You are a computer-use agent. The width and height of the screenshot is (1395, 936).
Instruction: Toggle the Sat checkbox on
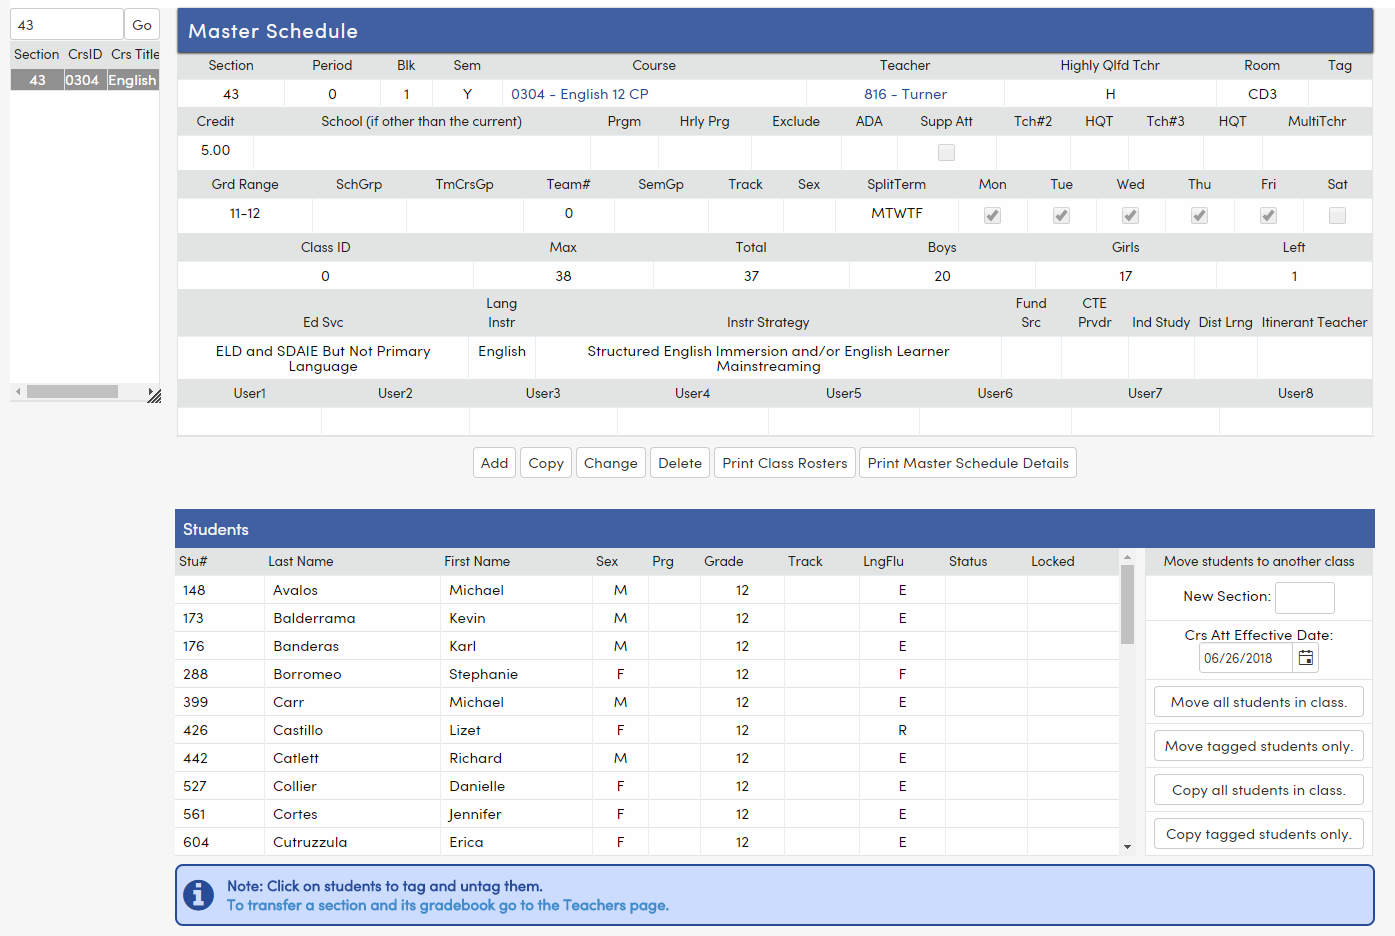point(1337,215)
